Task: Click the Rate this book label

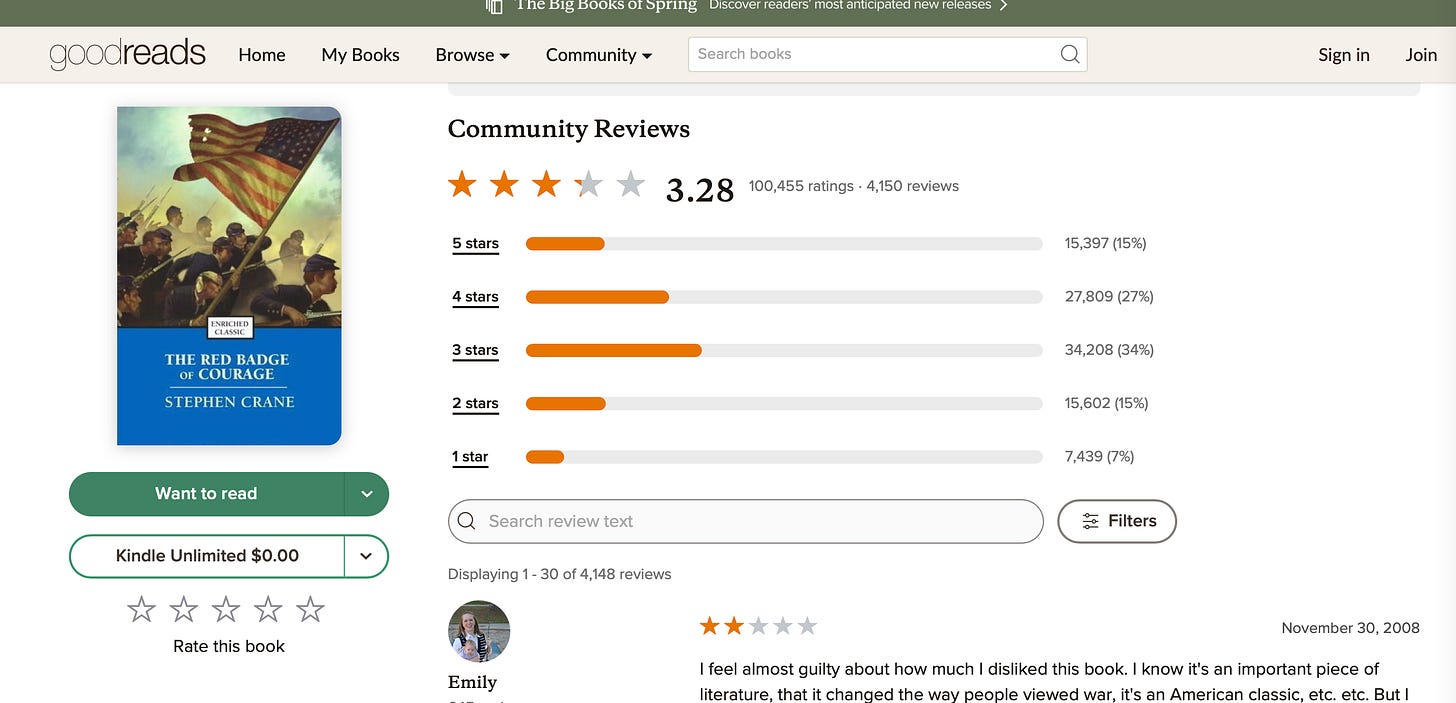Action: pos(229,647)
